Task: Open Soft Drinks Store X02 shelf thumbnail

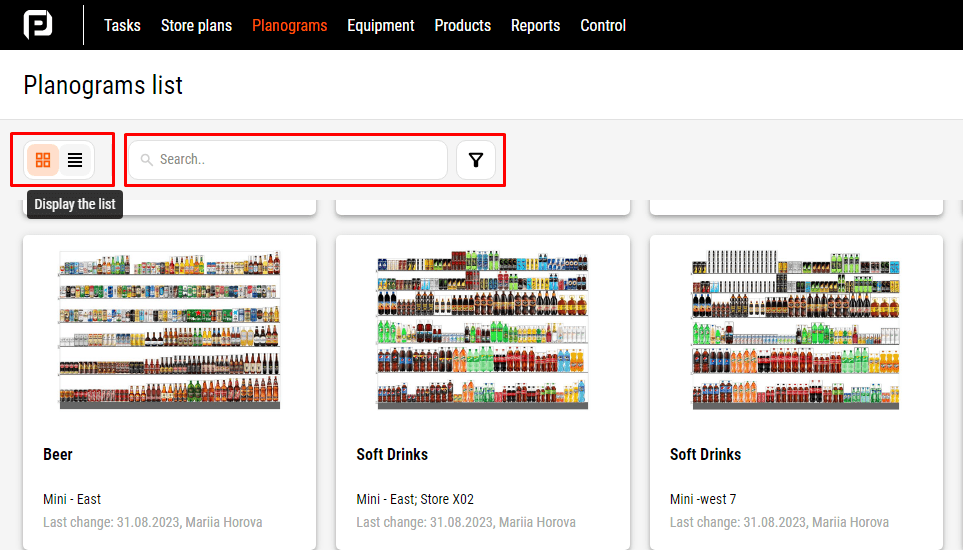Action: (482, 330)
